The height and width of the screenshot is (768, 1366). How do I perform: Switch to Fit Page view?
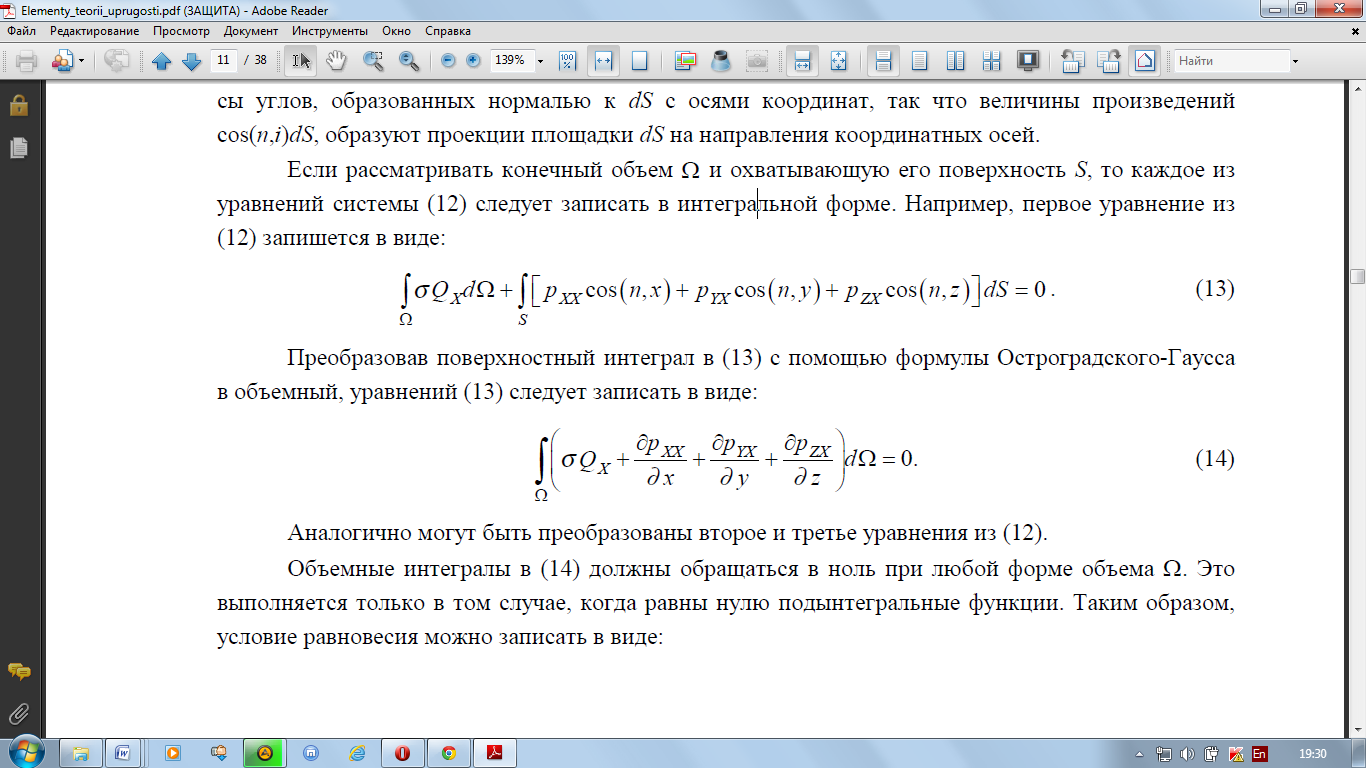pos(640,61)
